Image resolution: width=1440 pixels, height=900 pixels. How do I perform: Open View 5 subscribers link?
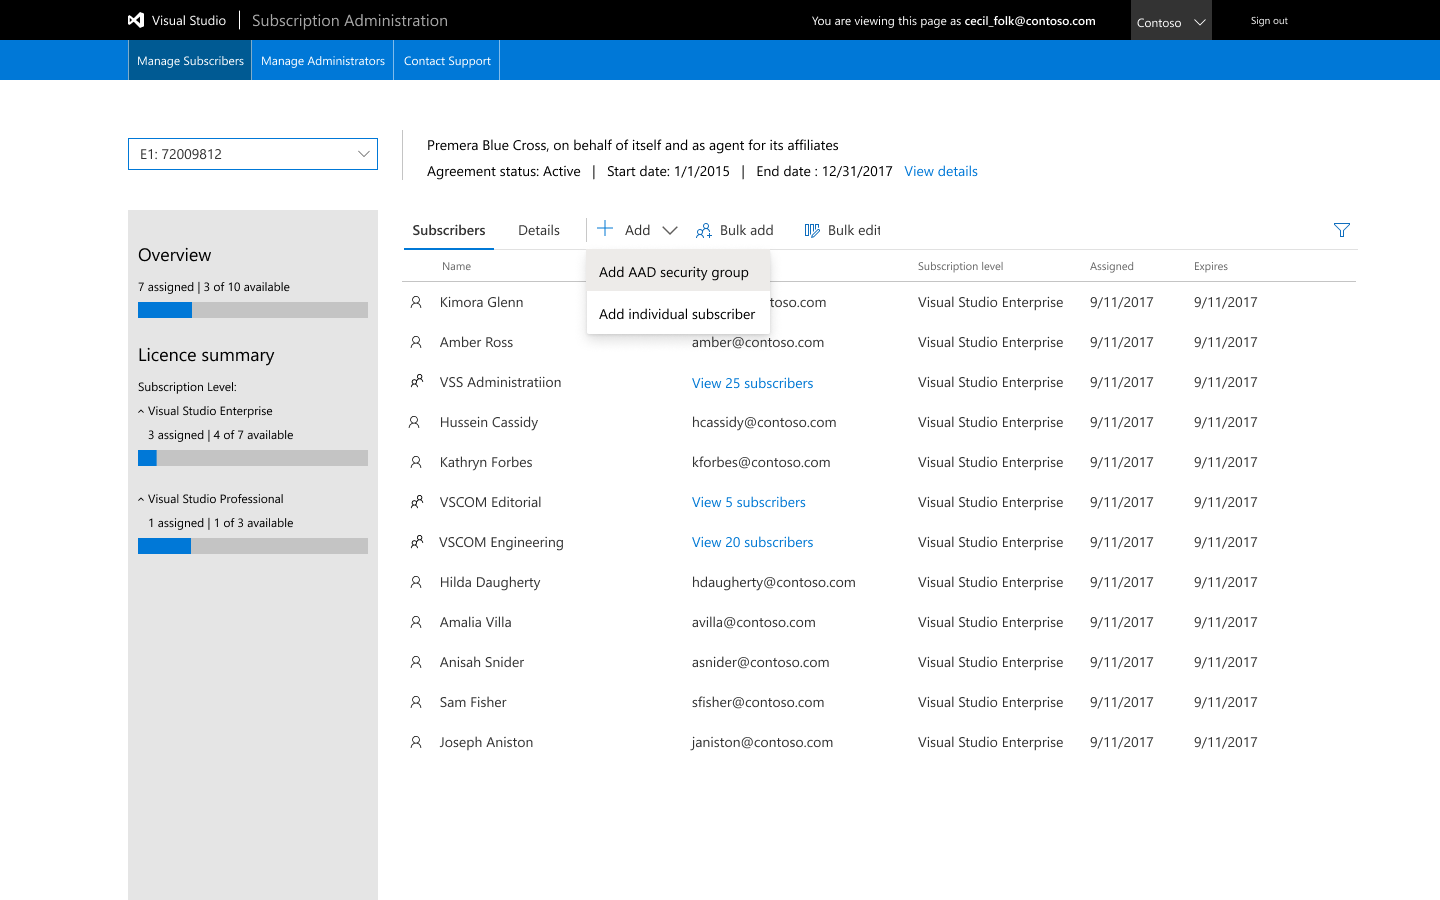tap(749, 502)
